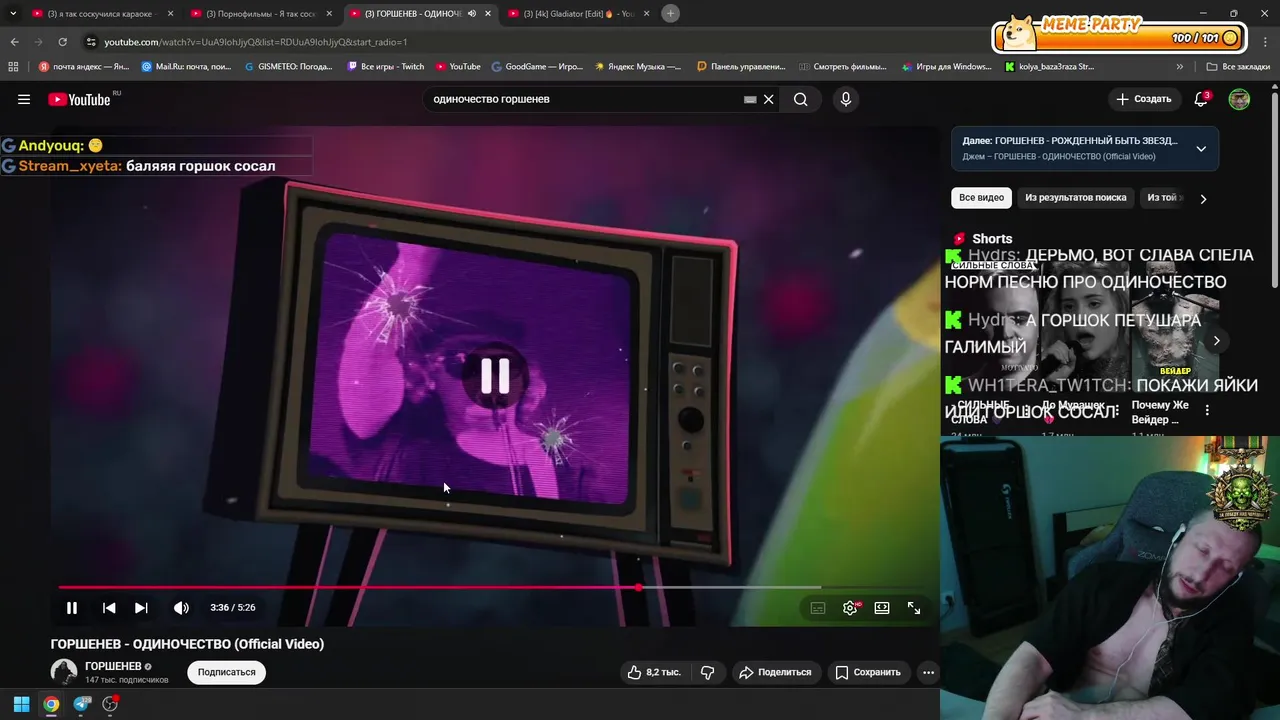Click the large pause overlay in the video center
The width and height of the screenshot is (1280, 720).
(x=495, y=376)
